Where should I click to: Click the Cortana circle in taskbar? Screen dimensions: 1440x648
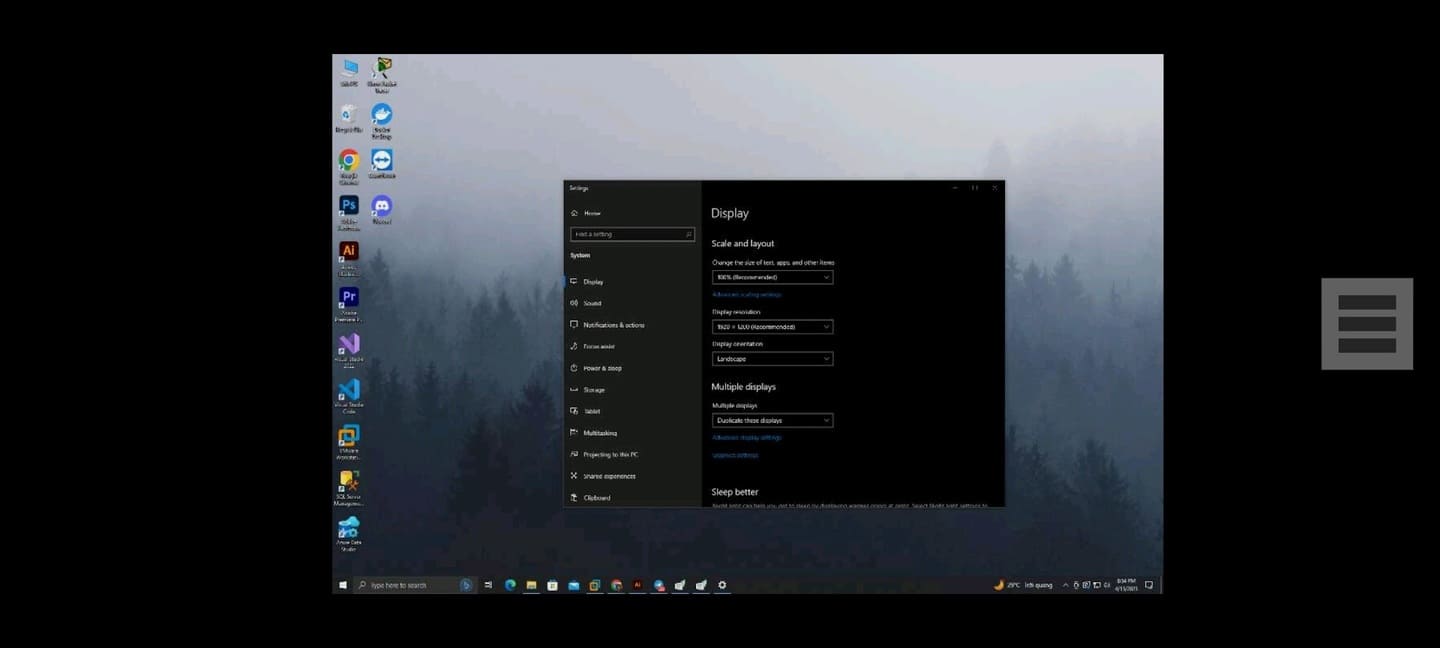(x=466, y=585)
